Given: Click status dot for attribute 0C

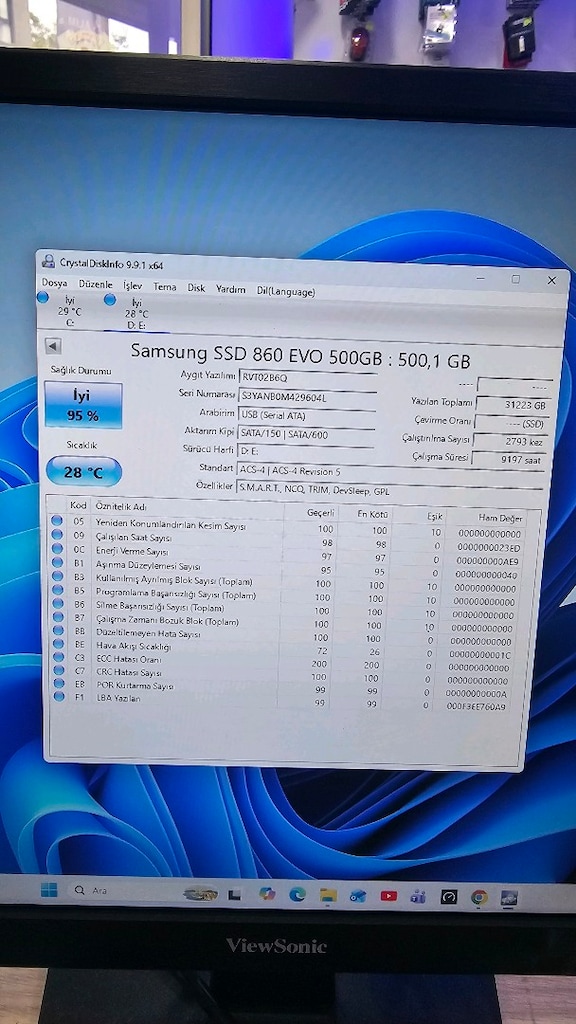Looking at the screenshot, I should point(57,549).
